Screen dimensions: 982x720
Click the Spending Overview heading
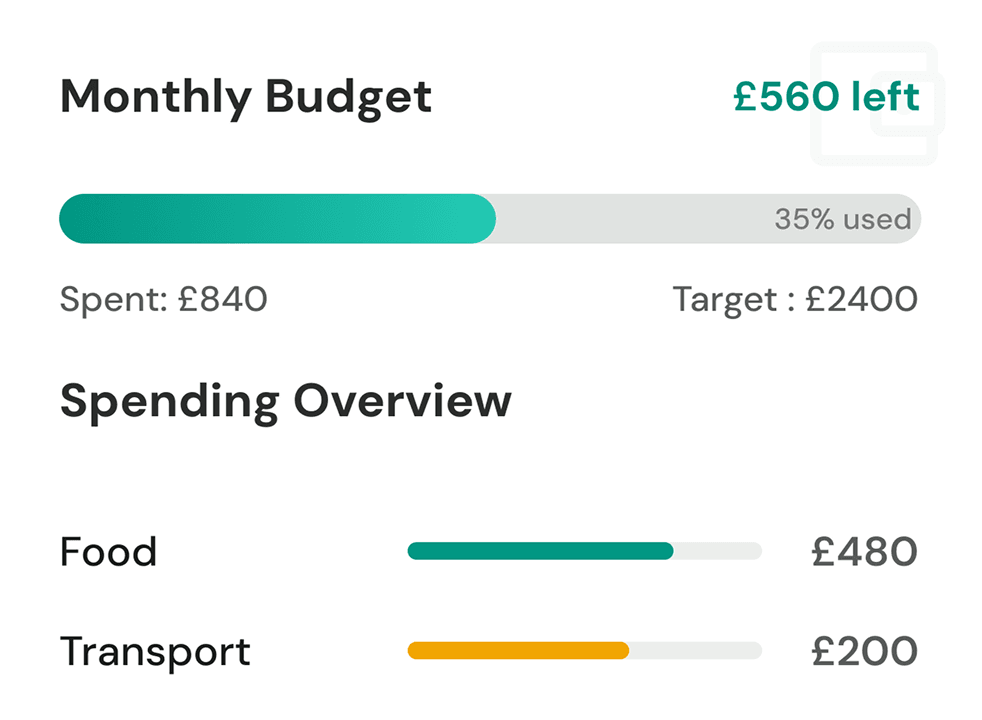point(286,401)
